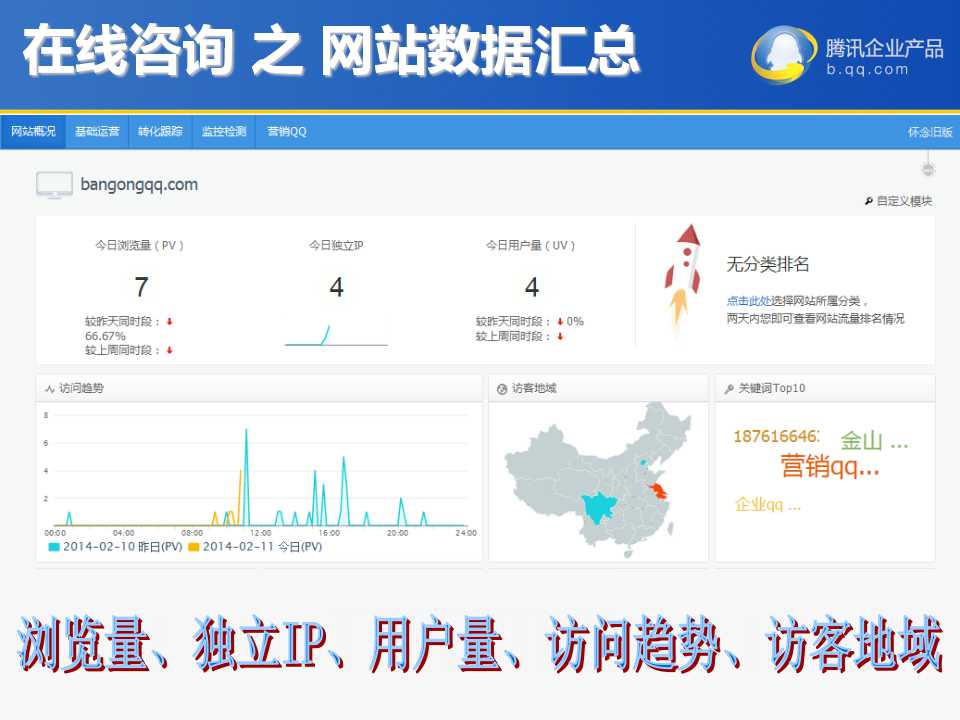Screen dimensions: 960x720
Task: Select the 转化跟踪 tab
Action: pos(160,132)
